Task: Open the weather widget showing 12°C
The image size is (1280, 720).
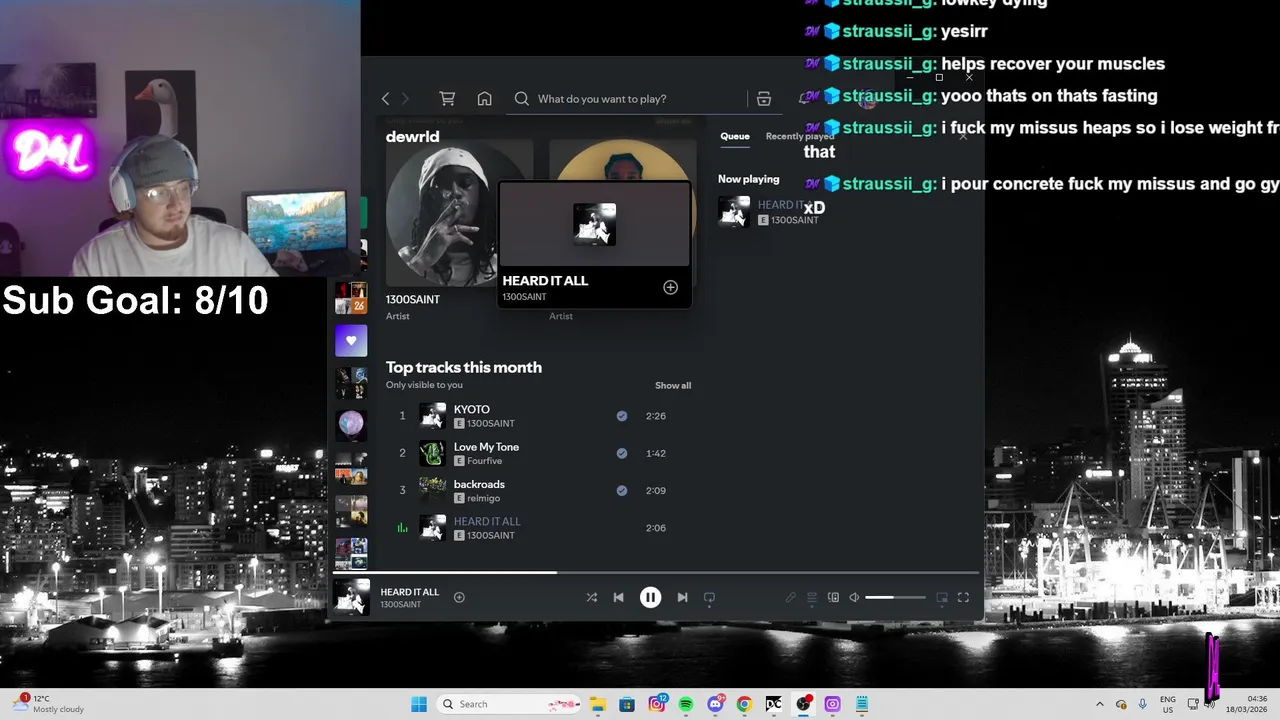Action: pos(50,704)
